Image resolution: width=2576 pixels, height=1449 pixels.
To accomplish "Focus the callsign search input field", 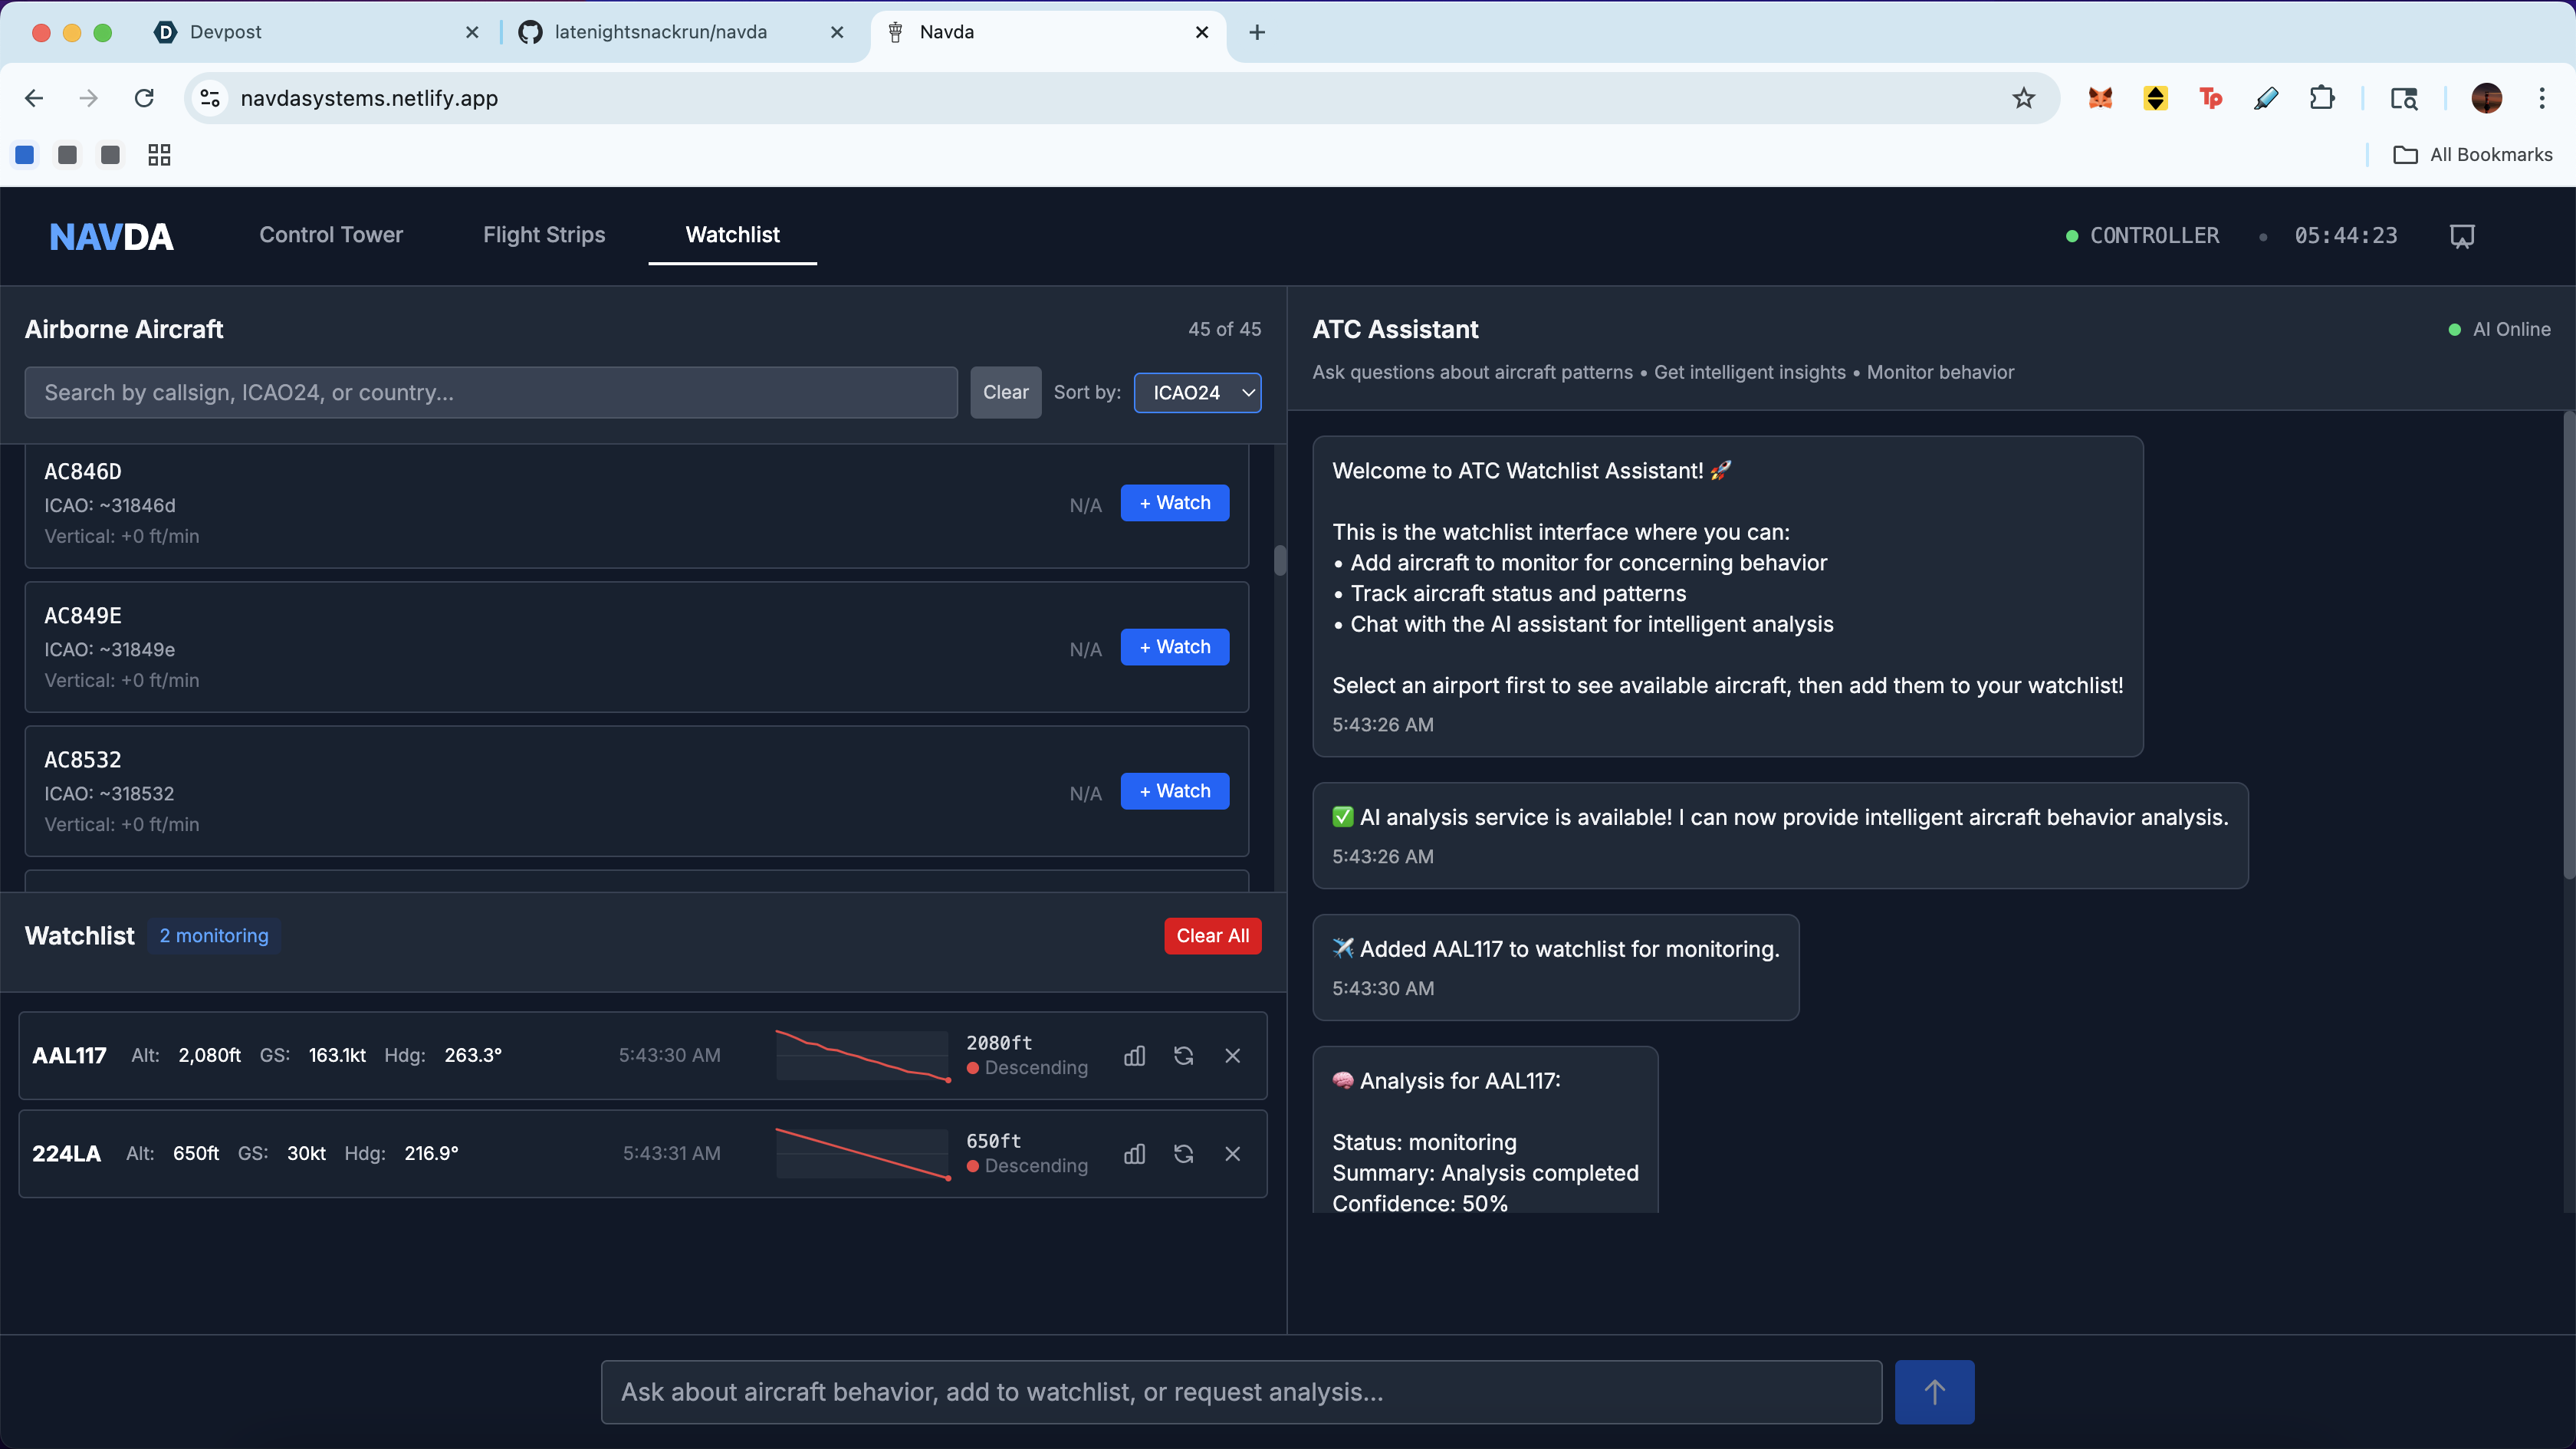I will 490,393.
